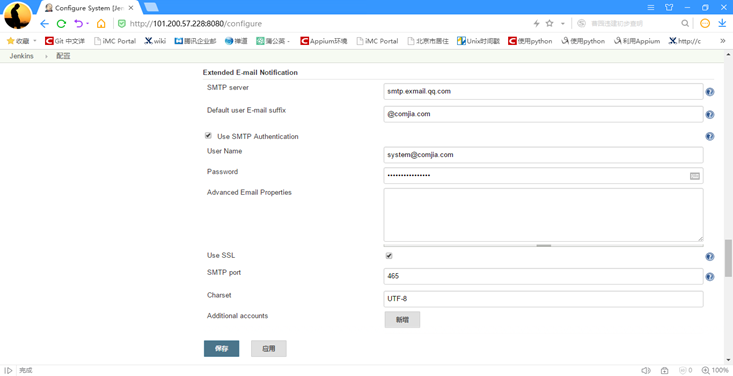Open the Git 中文洋 bookmark
The height and width of the screenshot is (376, 733).
(65, 41)
